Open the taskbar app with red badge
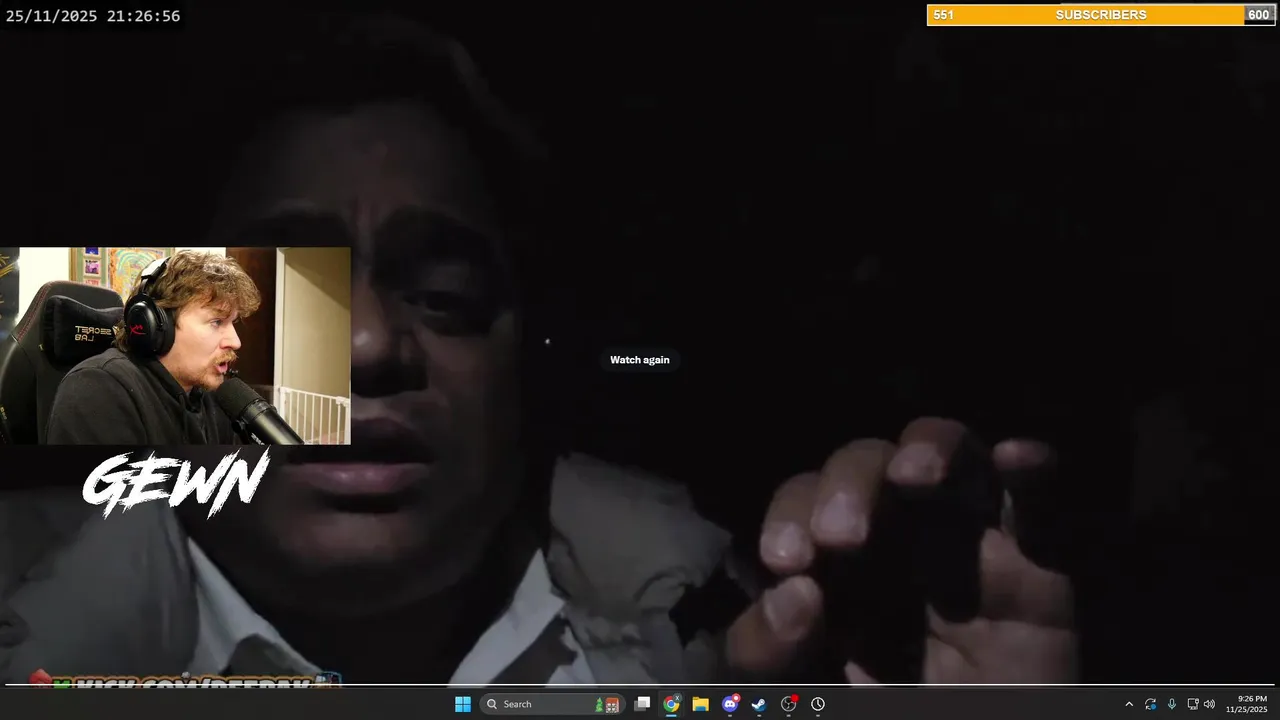Image resolution: width=1280 pixels, height=720 pixels. tap(788, 704)
